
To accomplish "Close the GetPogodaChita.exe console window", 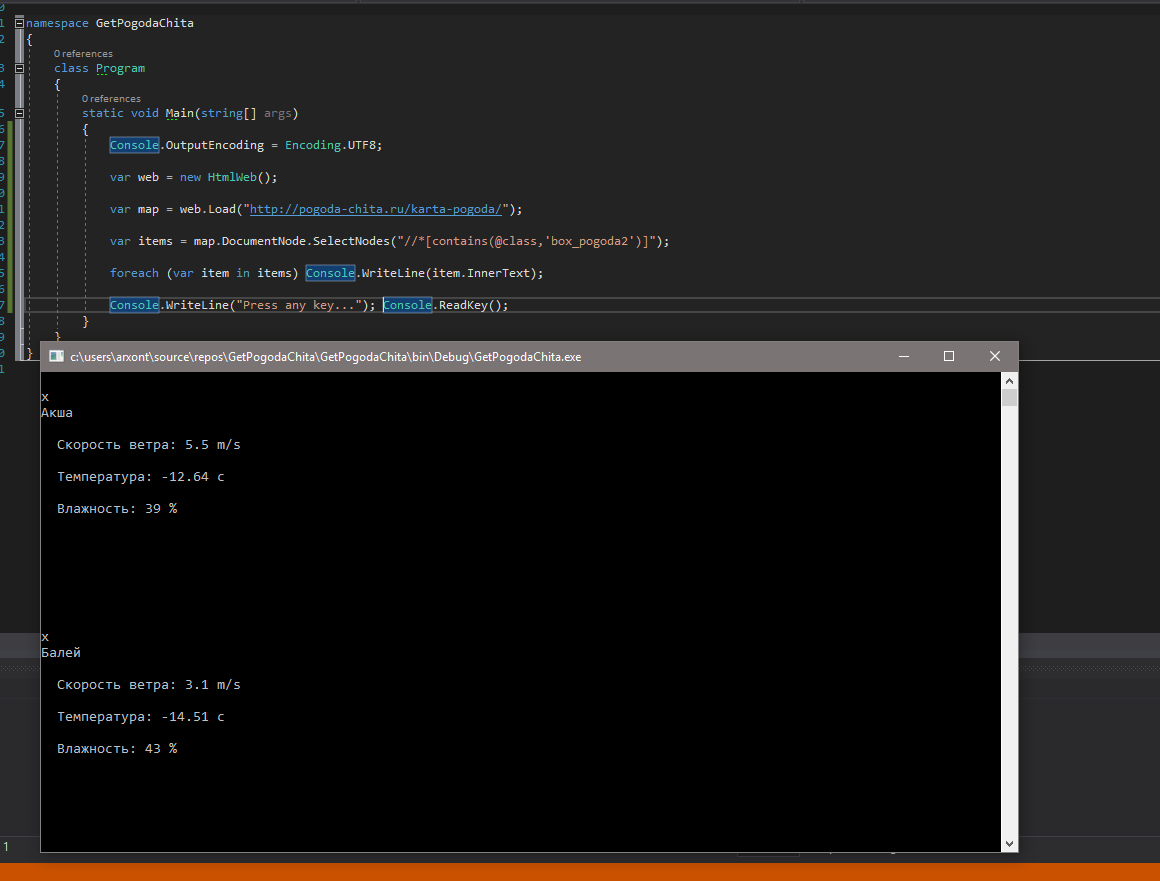I will (995, 356).
